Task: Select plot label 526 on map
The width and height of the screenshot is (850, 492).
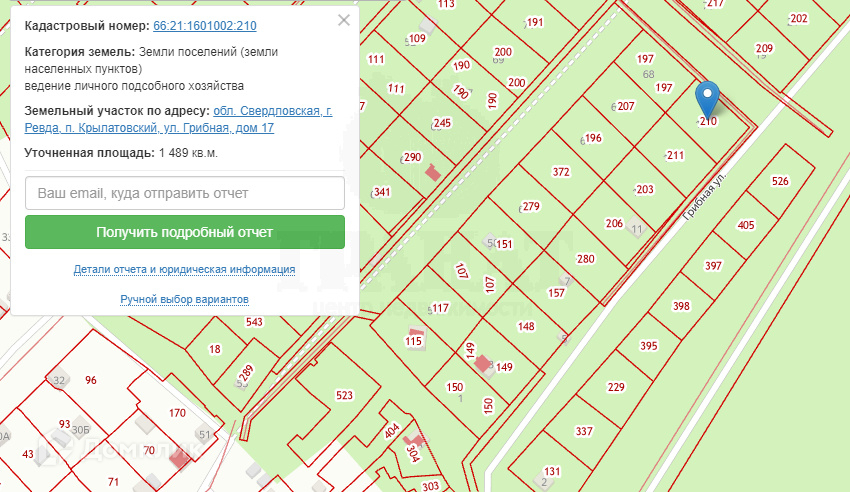Action: 780,181
